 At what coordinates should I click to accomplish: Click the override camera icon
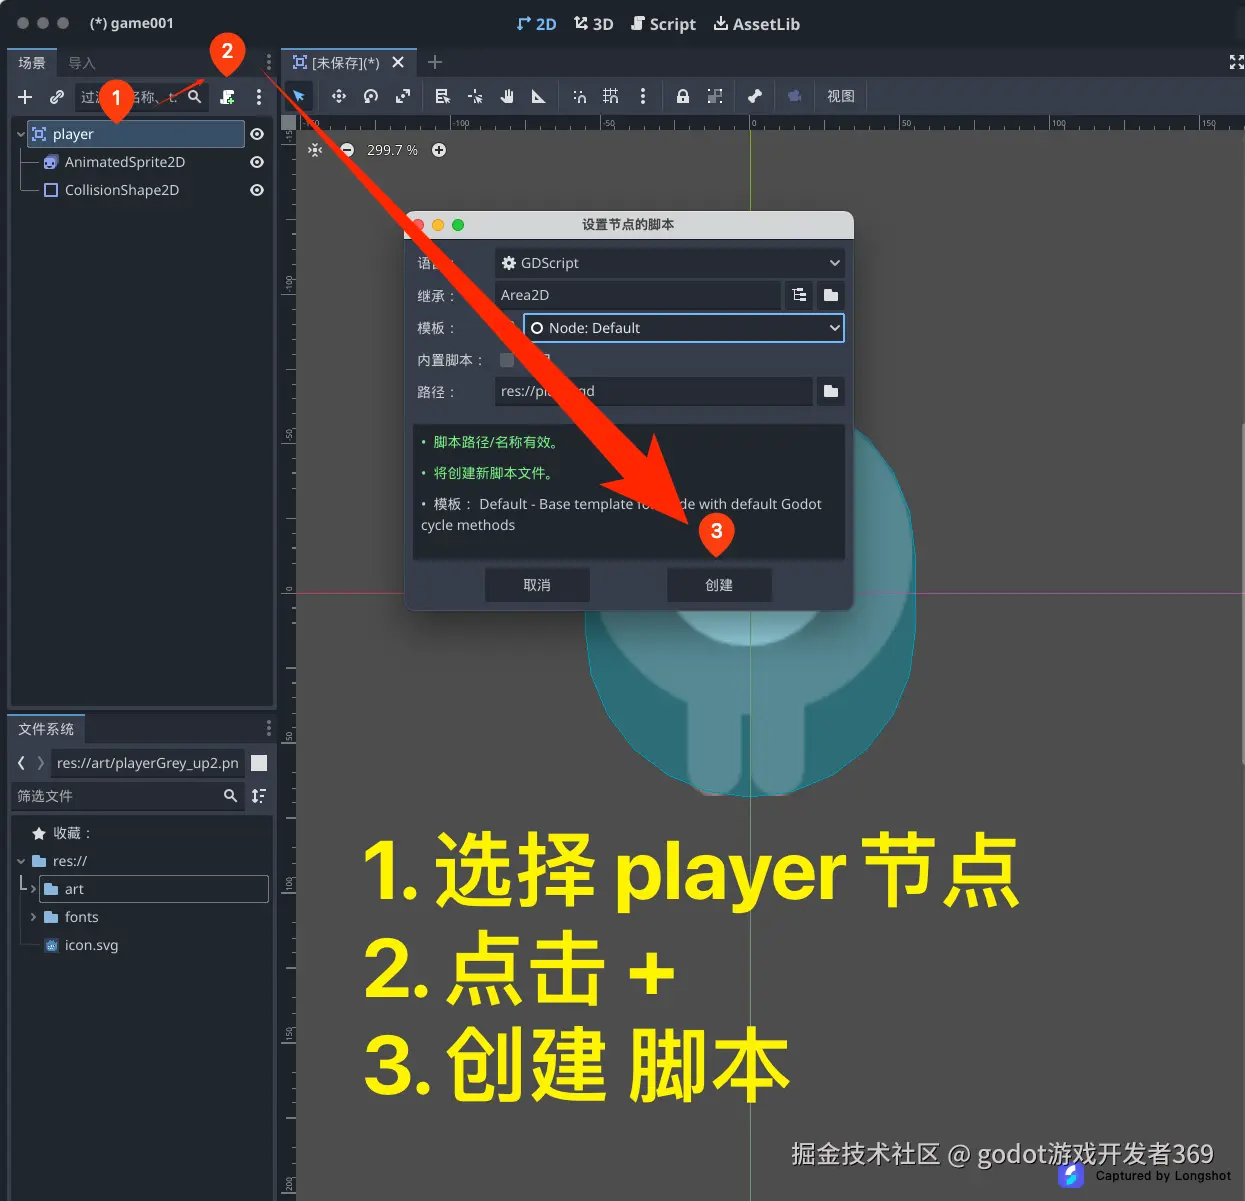[x=795, y=96]
